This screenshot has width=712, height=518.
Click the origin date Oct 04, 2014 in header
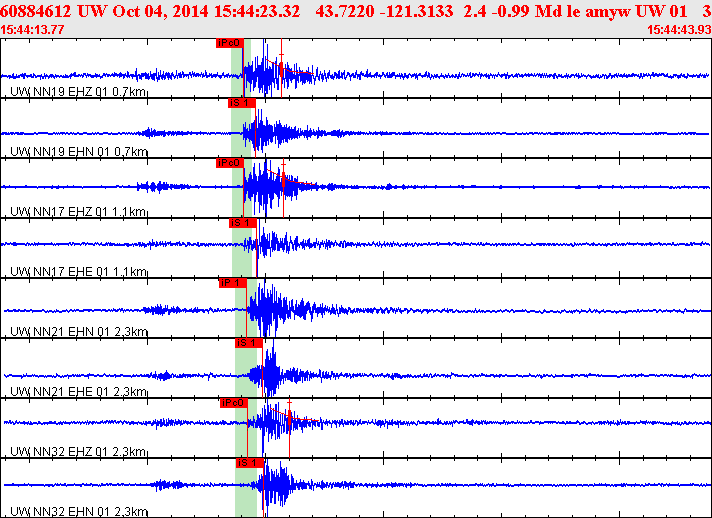pos(159,11)
